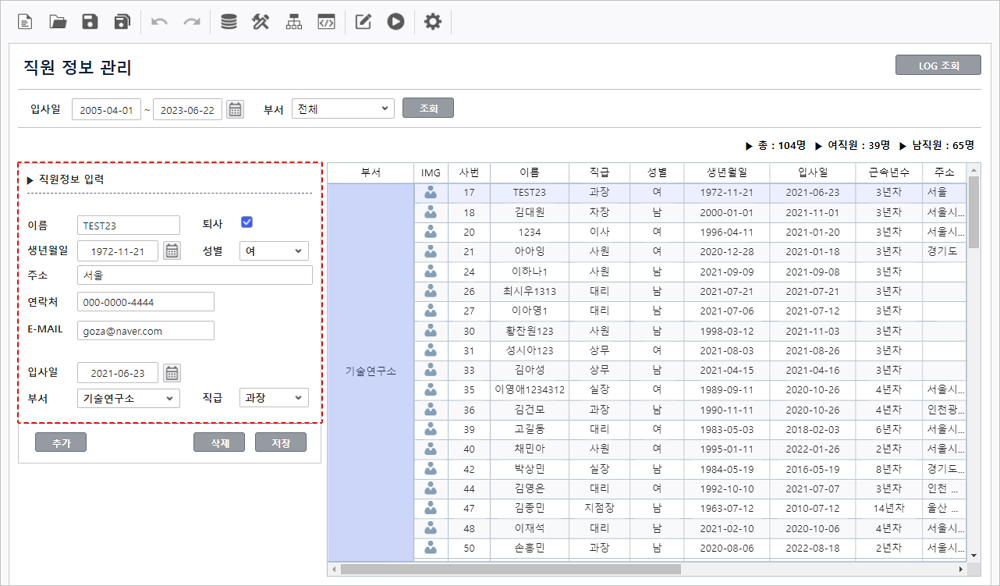
Task: Open calendar picker beside 생년월일 field
Action: (172, 251)
